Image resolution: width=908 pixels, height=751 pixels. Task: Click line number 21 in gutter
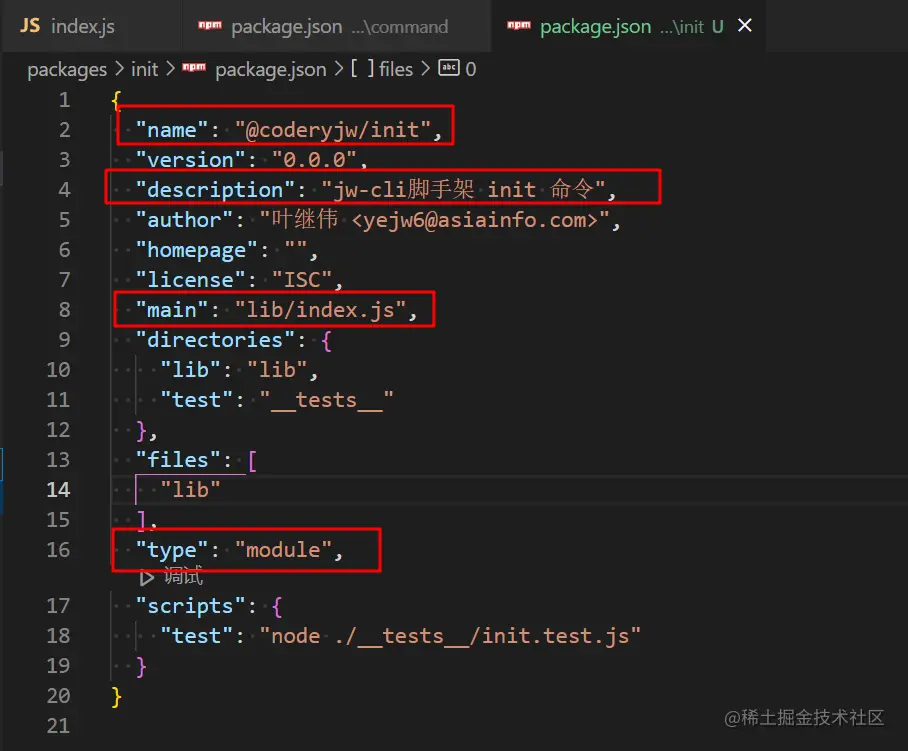click(58, 726)
